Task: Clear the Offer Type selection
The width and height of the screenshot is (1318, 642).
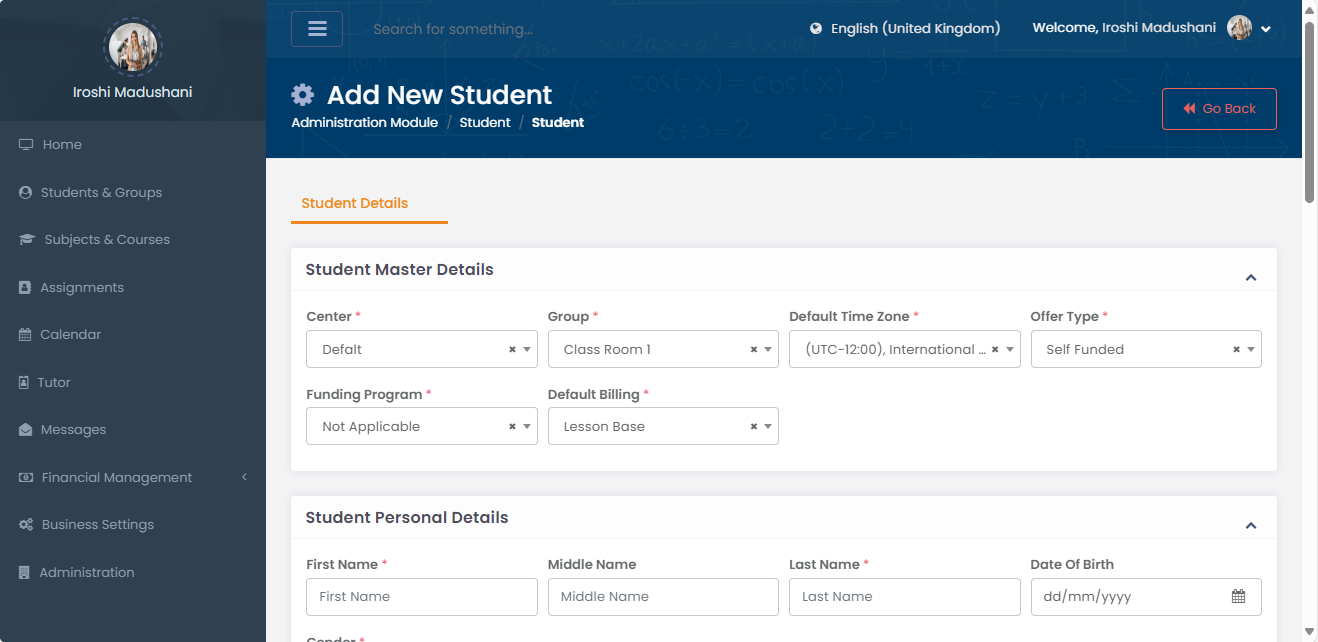Action: click(1236, 350)
